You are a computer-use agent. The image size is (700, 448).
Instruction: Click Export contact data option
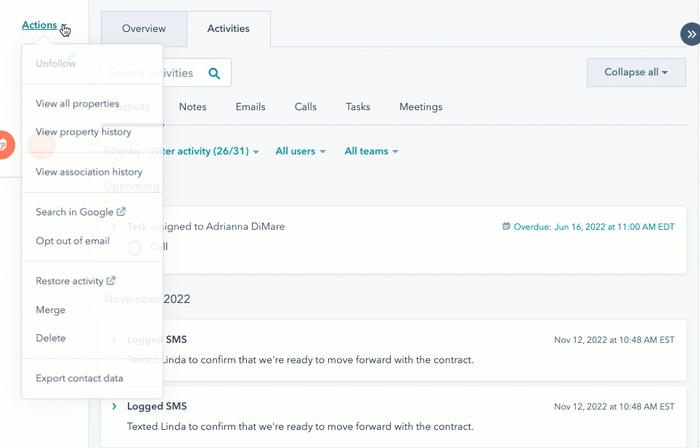pos(79,378)
